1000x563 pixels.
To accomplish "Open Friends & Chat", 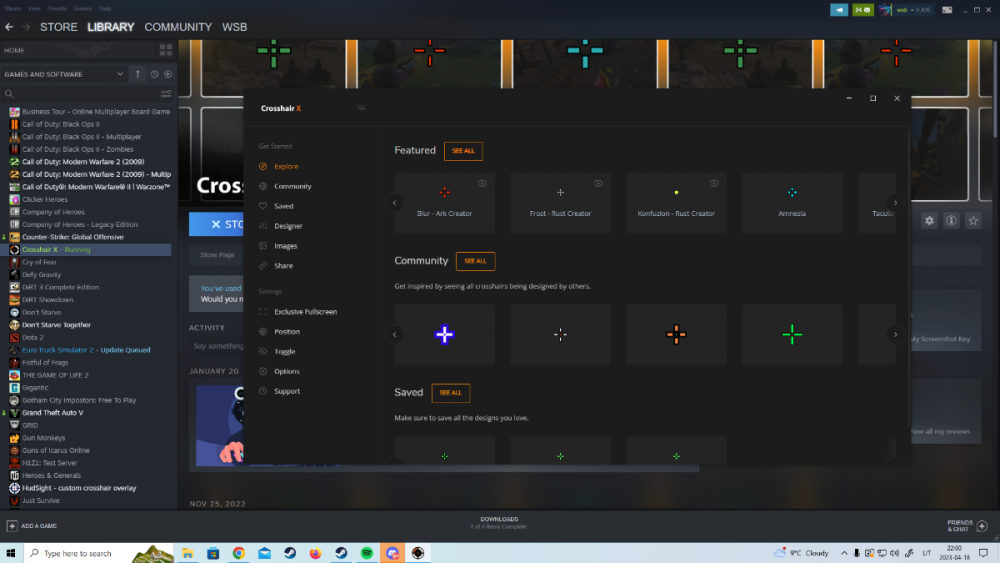I will 967,526.
